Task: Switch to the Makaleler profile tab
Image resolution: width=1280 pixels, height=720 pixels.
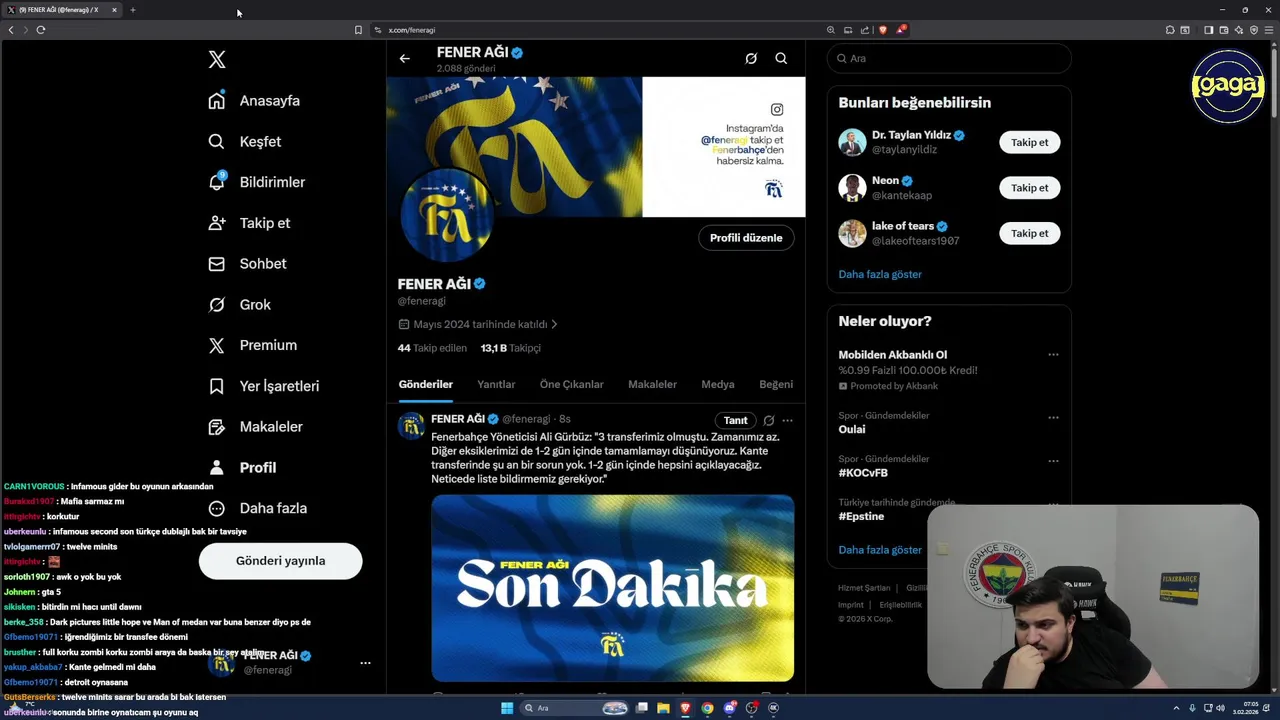Action: coord(652,384)
